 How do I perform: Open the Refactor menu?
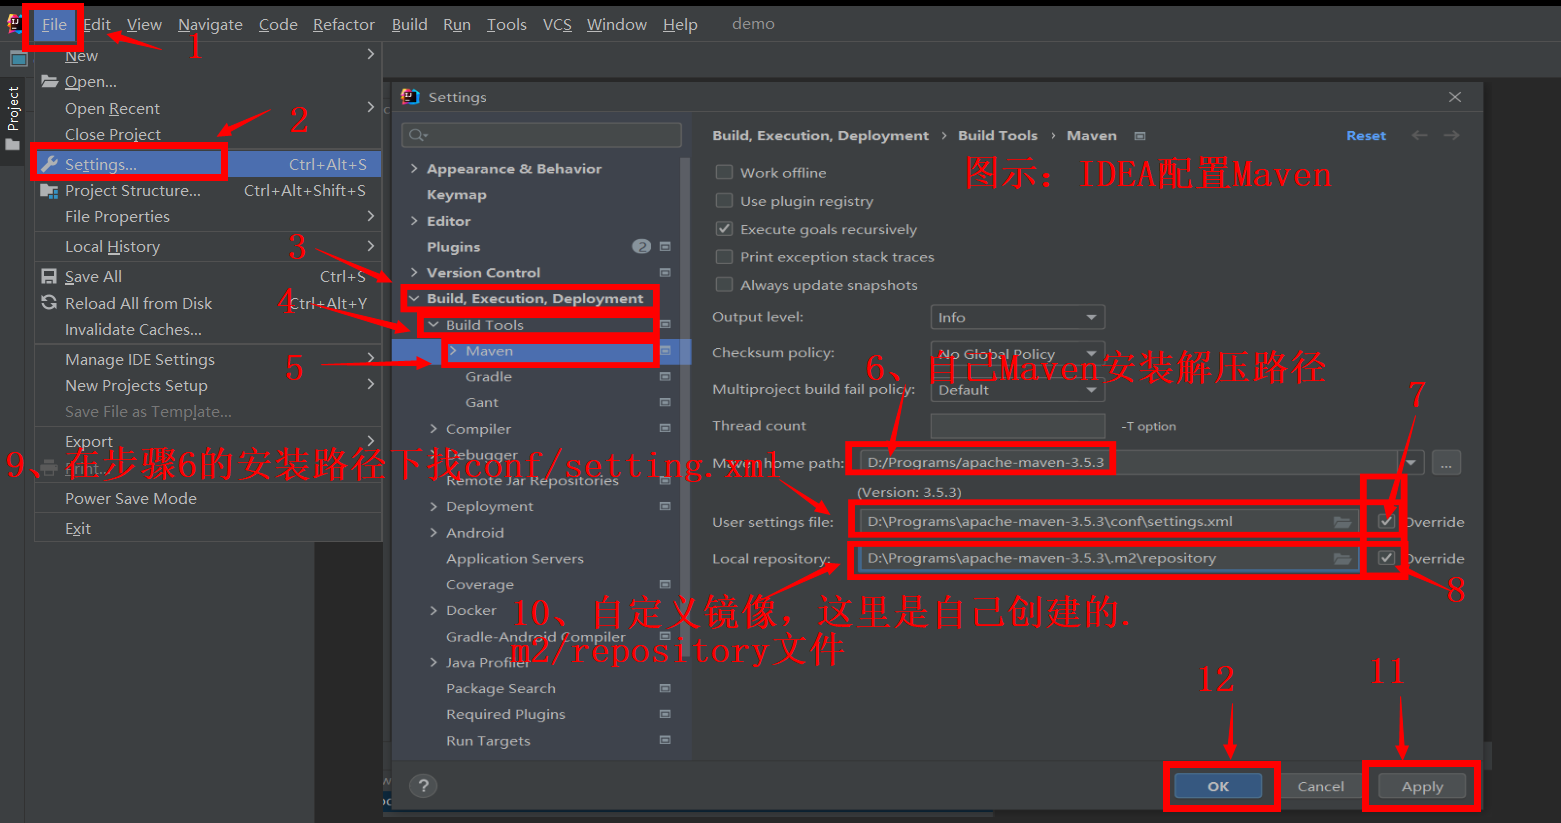pos(343,25)
